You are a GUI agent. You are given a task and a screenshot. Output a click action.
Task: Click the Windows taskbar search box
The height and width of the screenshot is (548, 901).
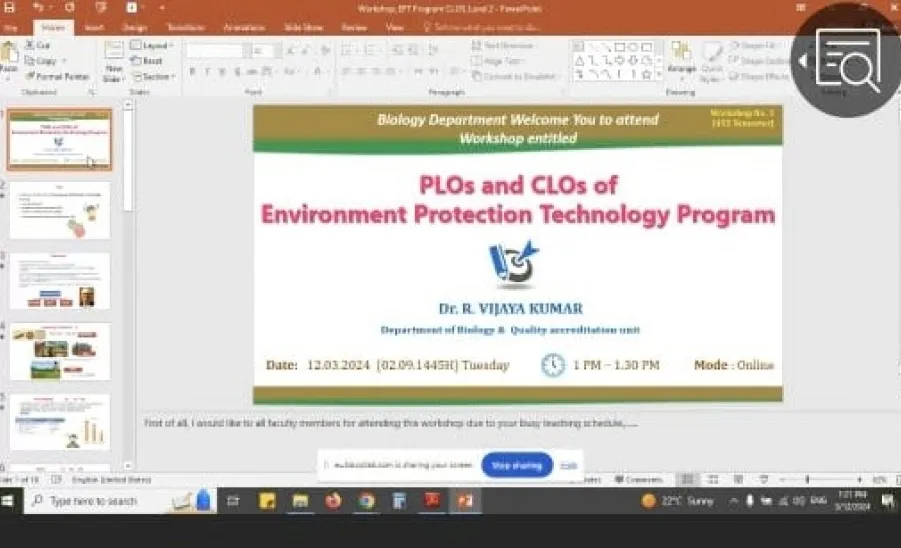pyautogui.click(x=121, y=501)
